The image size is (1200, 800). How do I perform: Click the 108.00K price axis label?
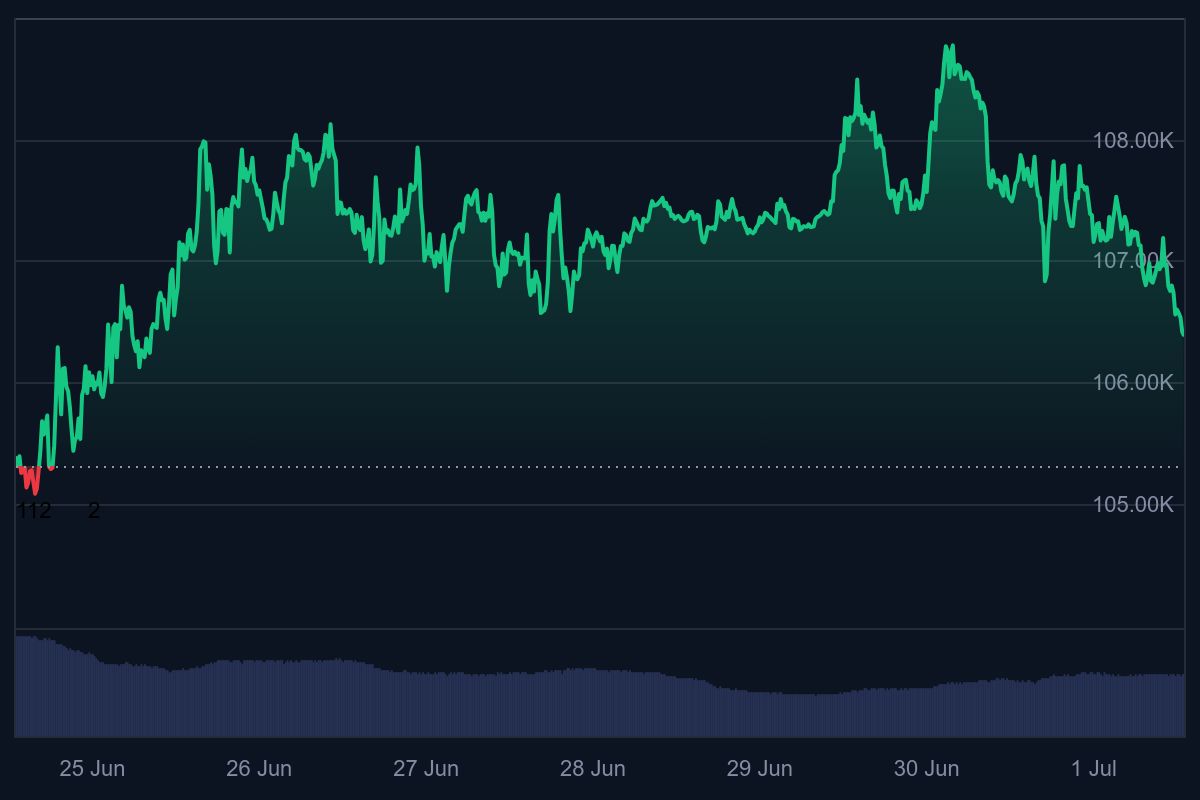(x=1133, y=140)
